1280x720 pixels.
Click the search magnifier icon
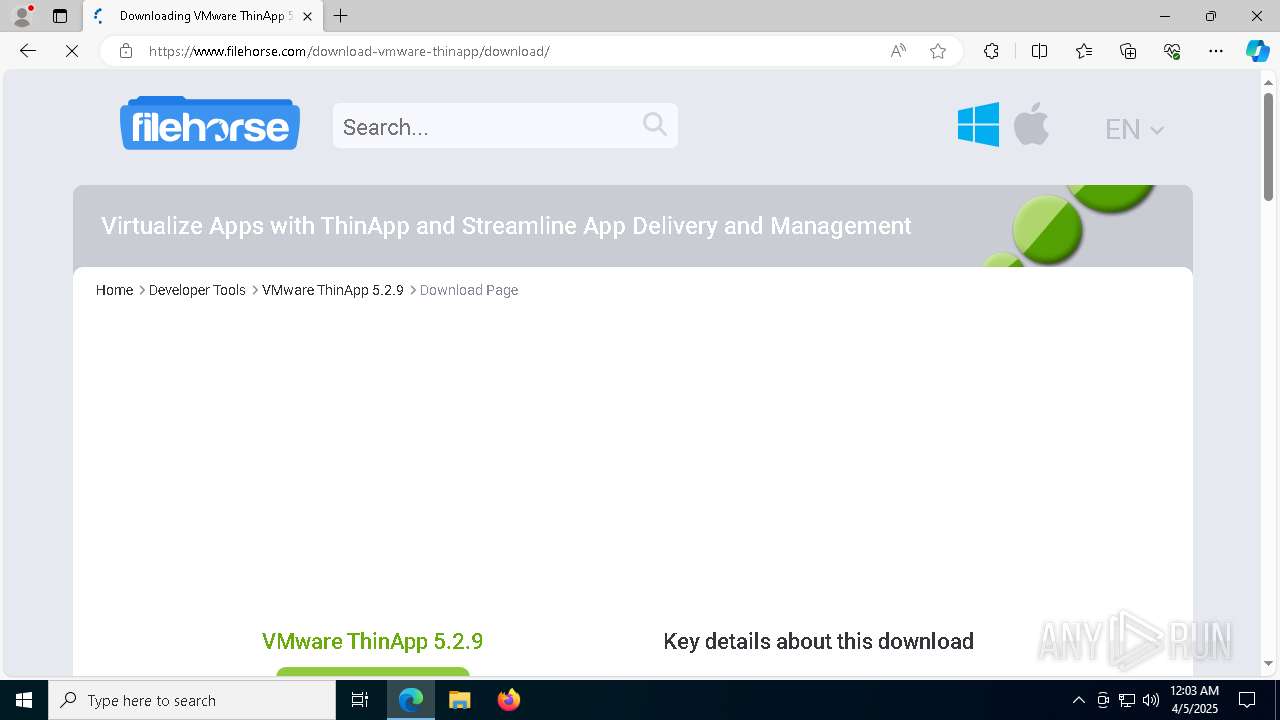click(655, 124)
